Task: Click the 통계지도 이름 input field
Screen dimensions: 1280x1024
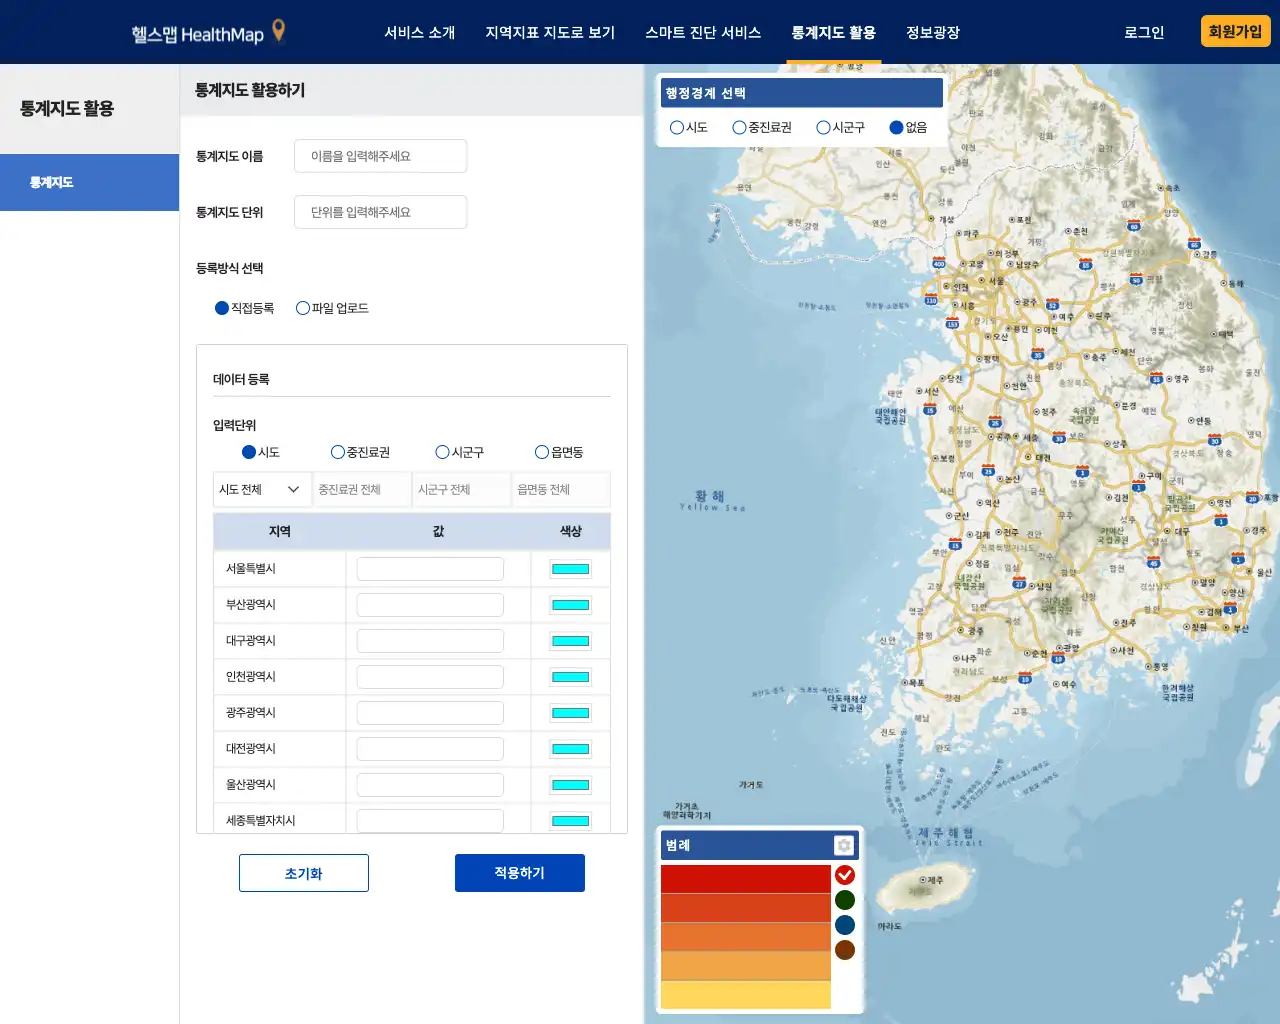Action: point(380,156)
